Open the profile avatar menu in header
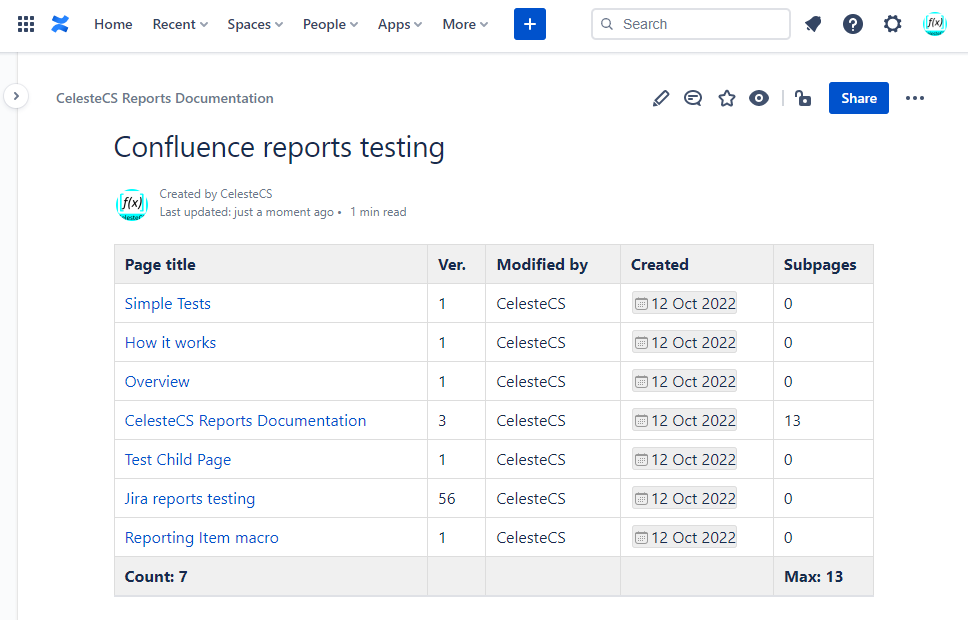 coord(935,24)
